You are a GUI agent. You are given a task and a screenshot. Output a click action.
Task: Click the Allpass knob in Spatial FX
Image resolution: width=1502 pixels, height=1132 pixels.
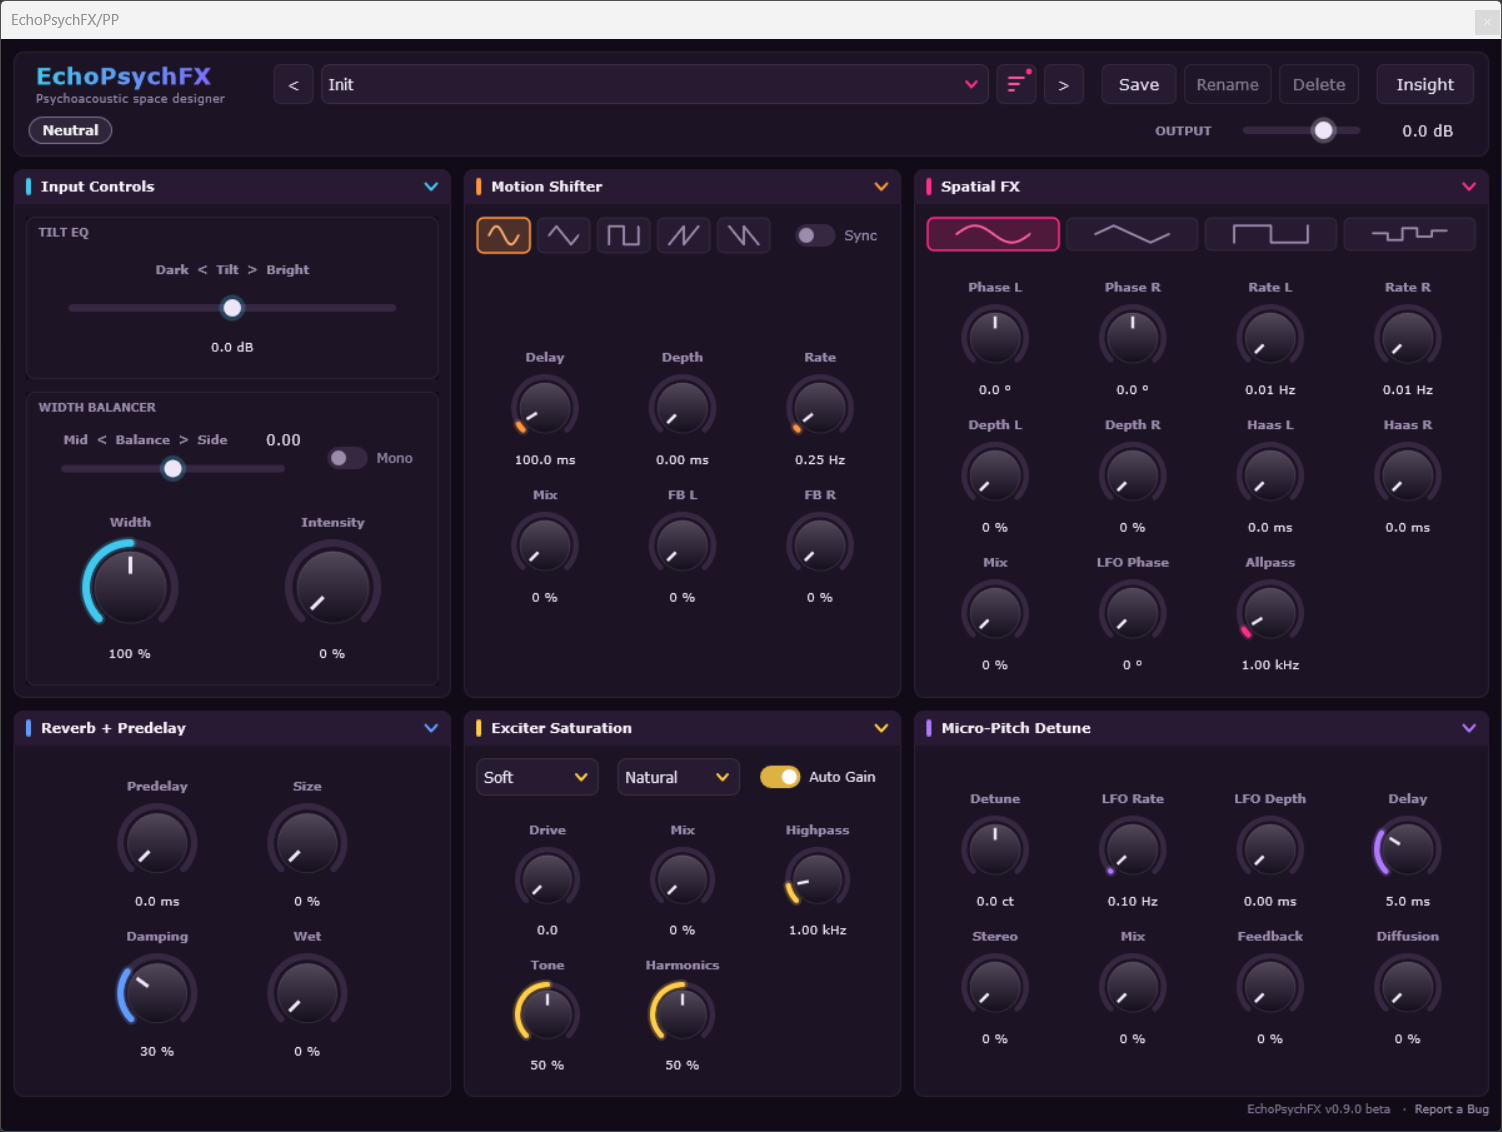coord(1270,612)
